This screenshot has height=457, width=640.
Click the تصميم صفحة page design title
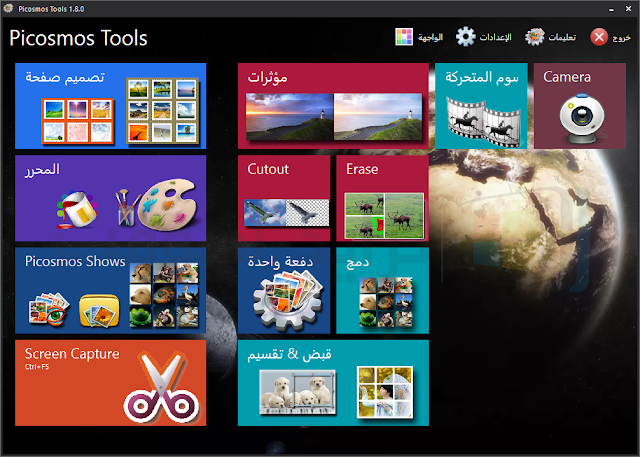click(x=65, y=78)
